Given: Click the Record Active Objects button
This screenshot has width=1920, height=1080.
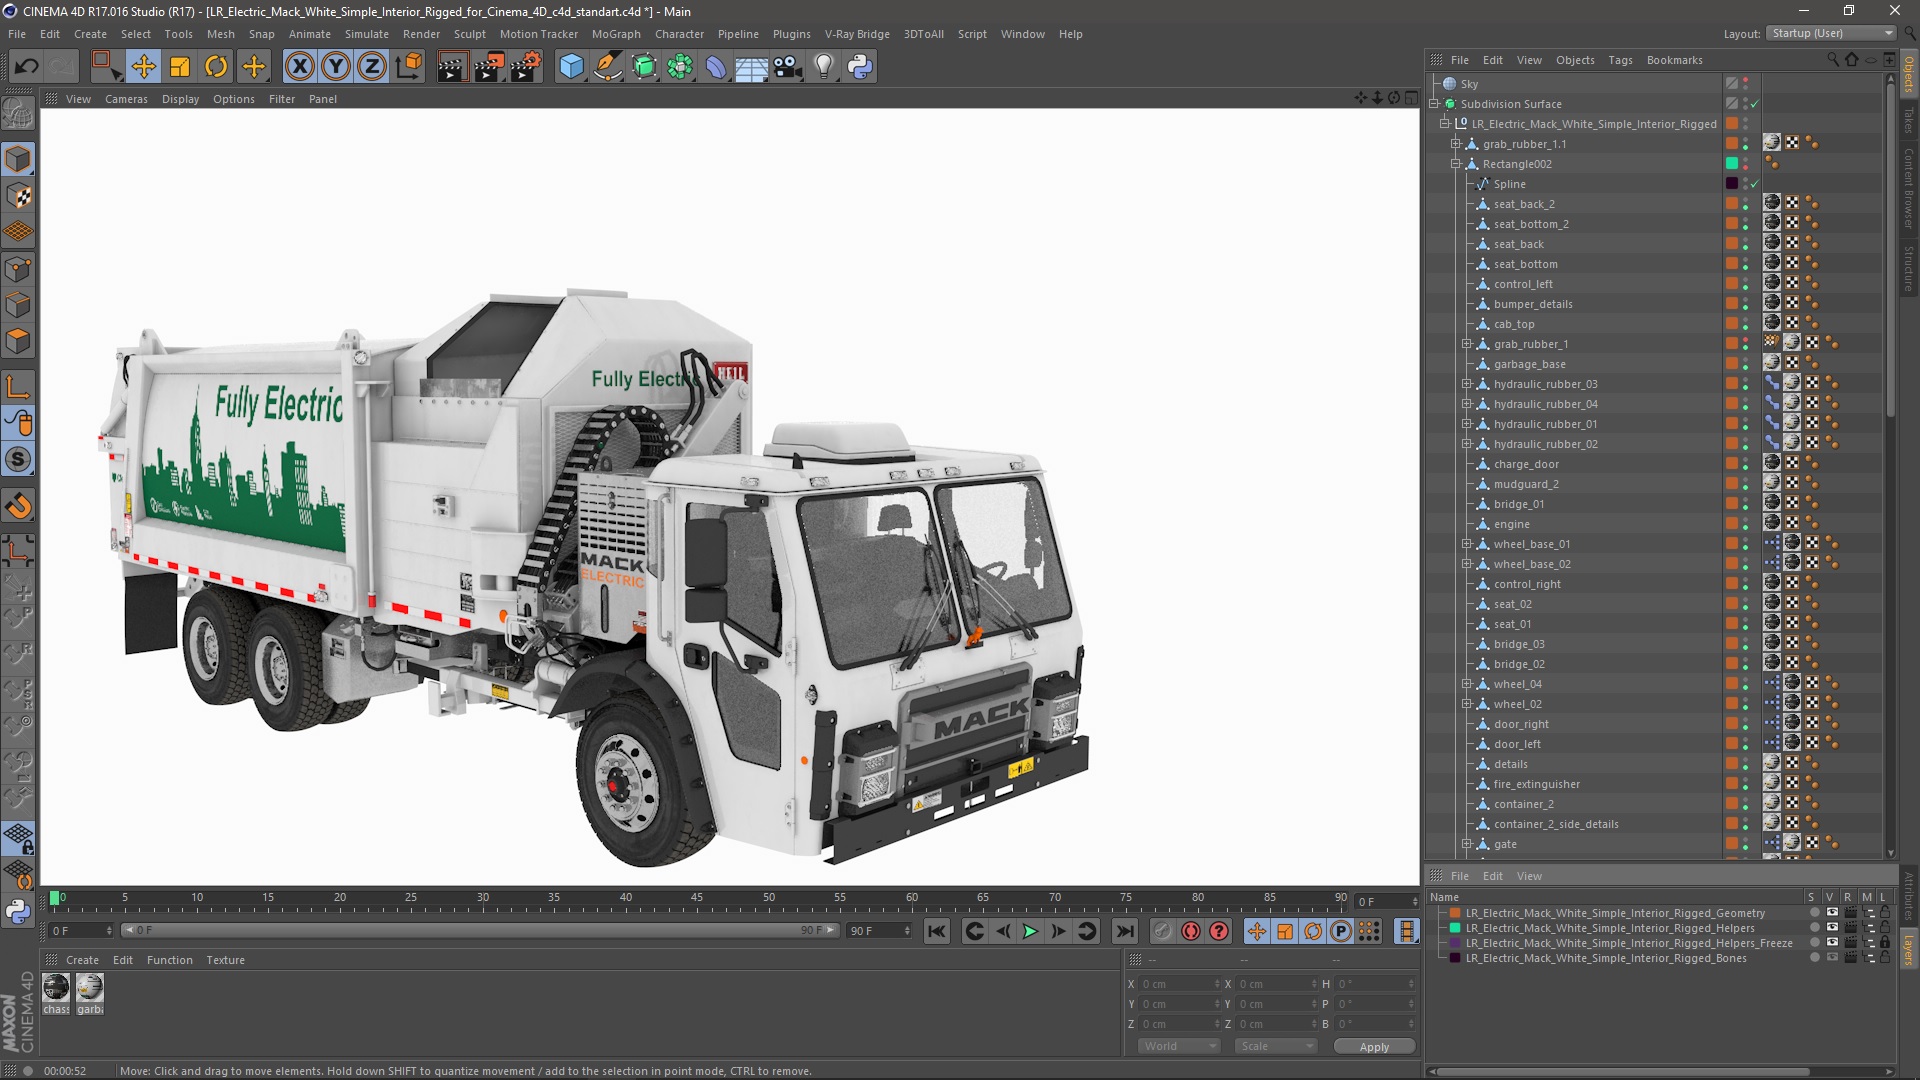Looking at the screenshot, I should click(1162, 932).
